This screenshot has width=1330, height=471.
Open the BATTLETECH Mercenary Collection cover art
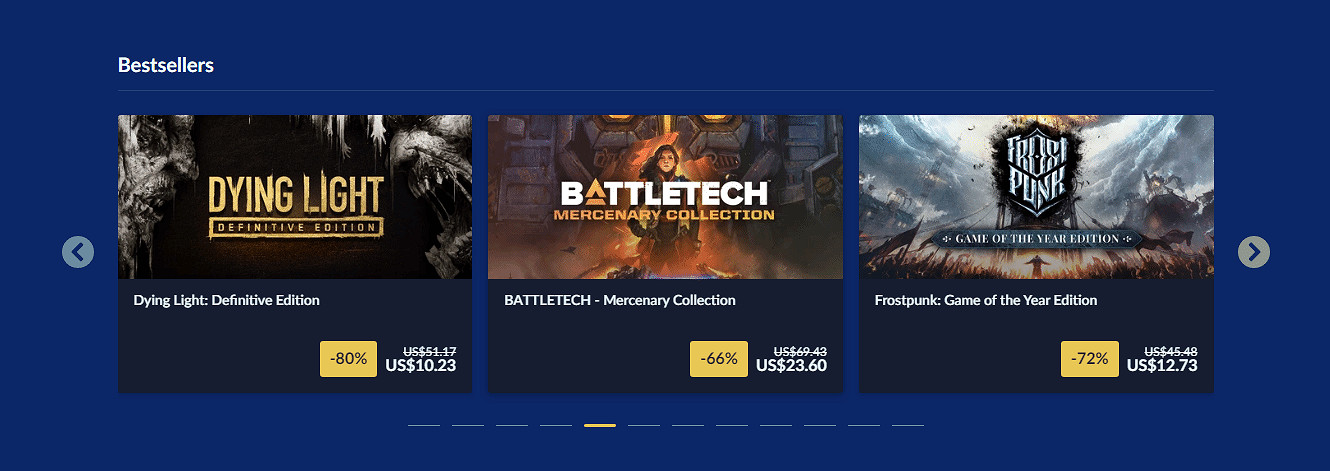pyautogui.click(x=665, y=197)
